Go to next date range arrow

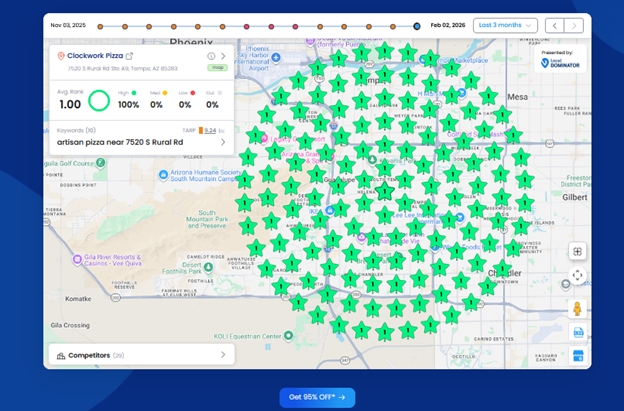pyautogui.click(x=574, y=25)
